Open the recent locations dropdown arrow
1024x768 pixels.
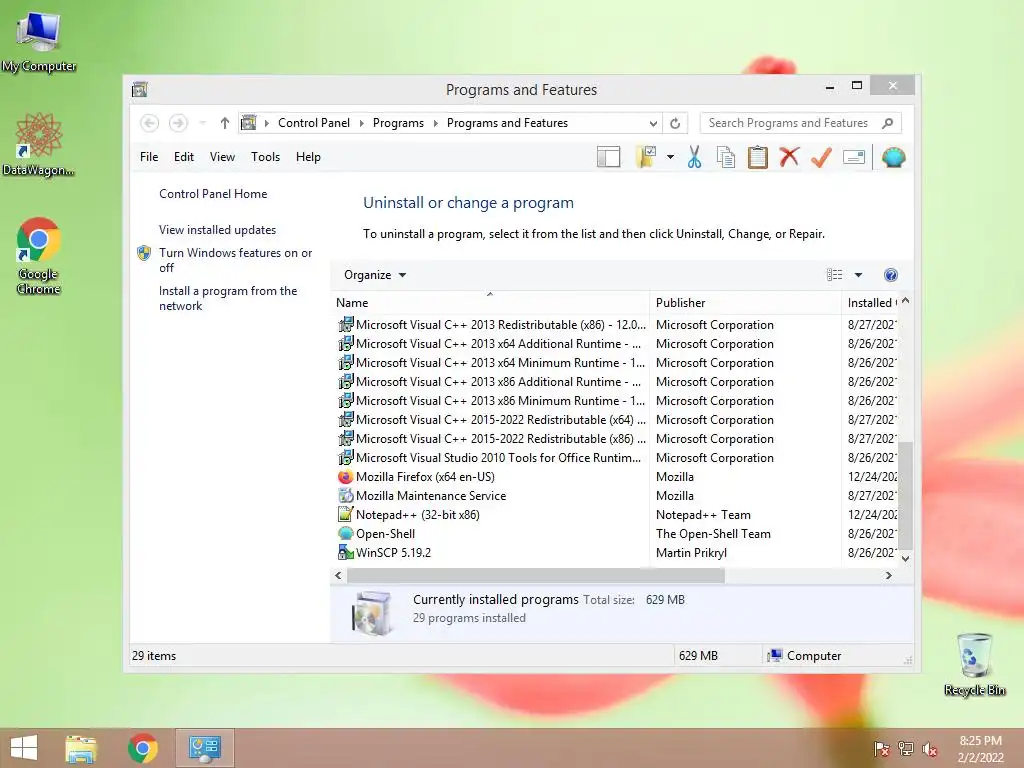coord(202,123)
